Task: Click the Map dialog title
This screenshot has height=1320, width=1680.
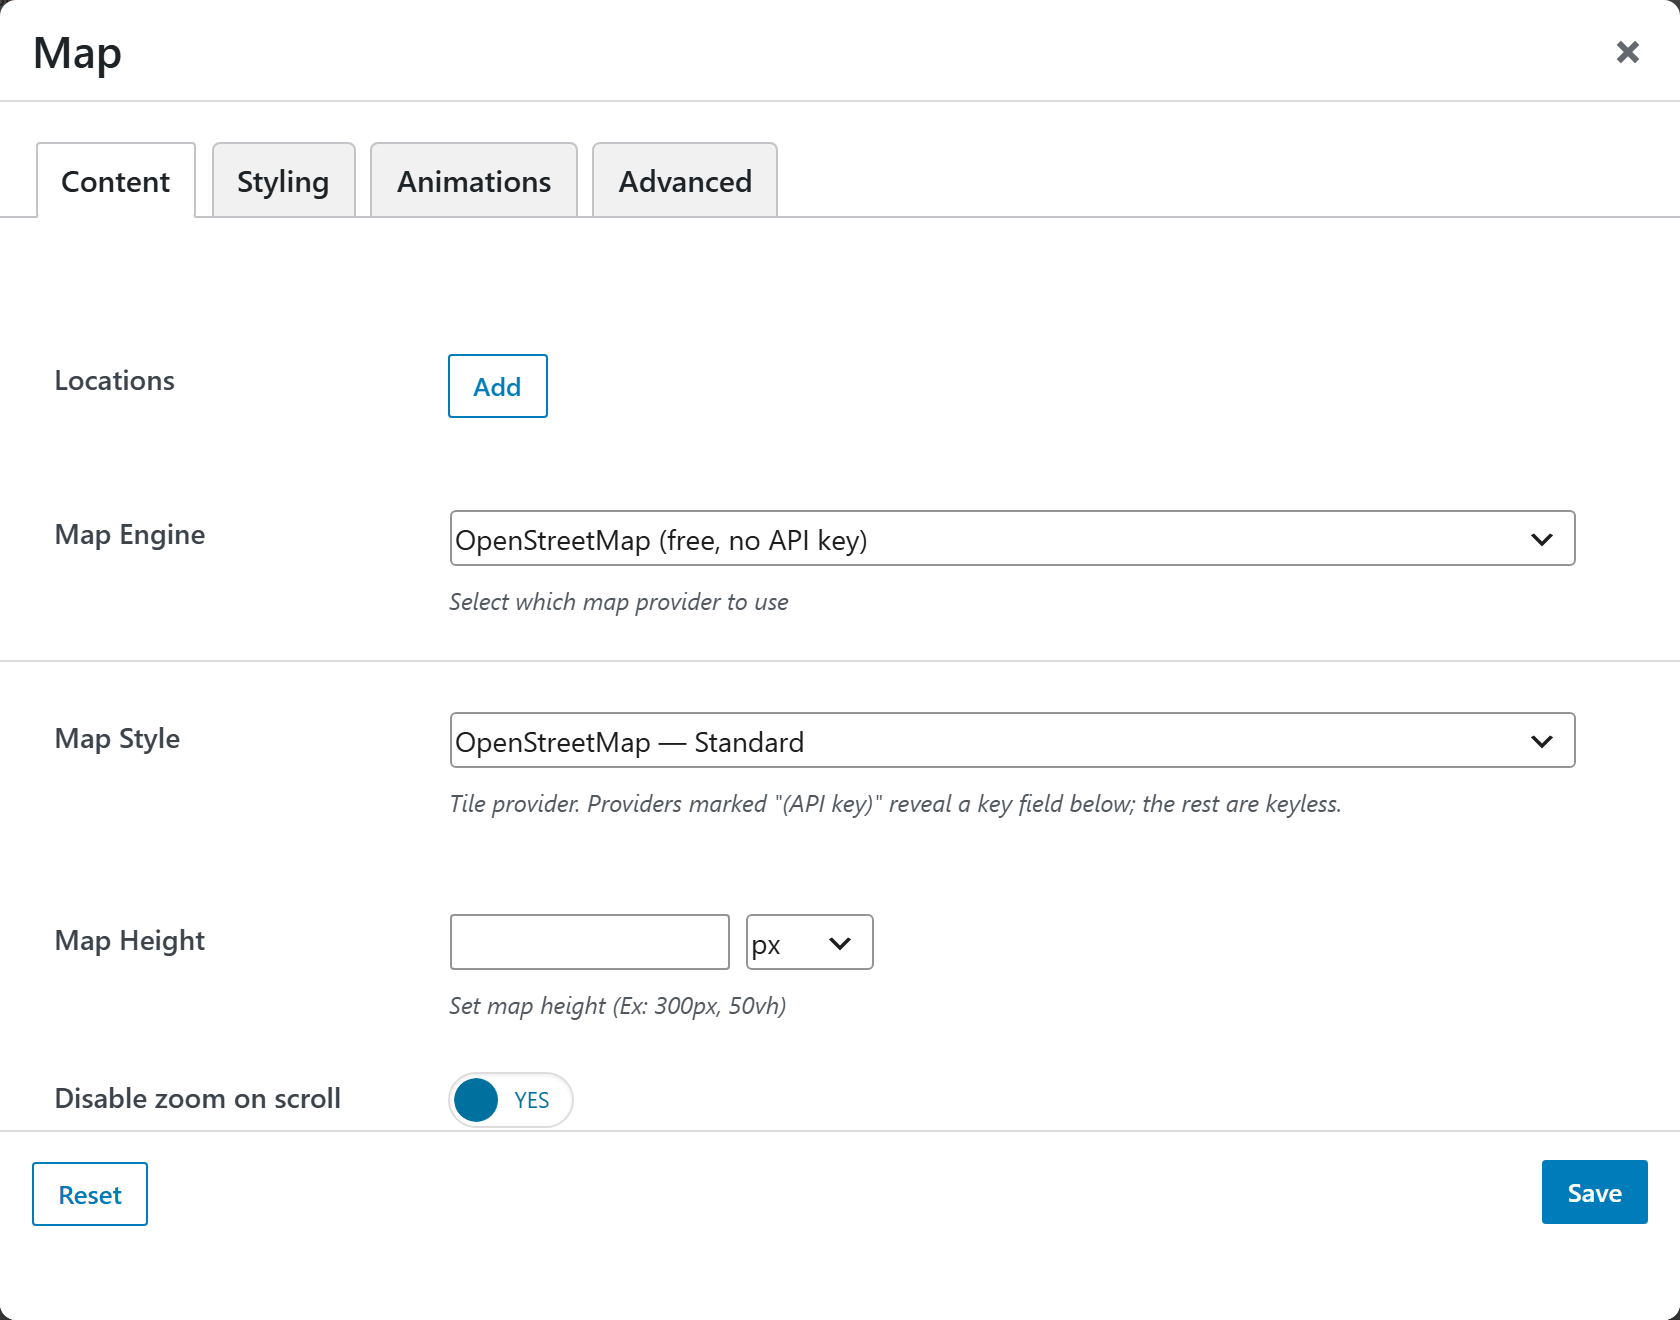Action: coord(77,53)
